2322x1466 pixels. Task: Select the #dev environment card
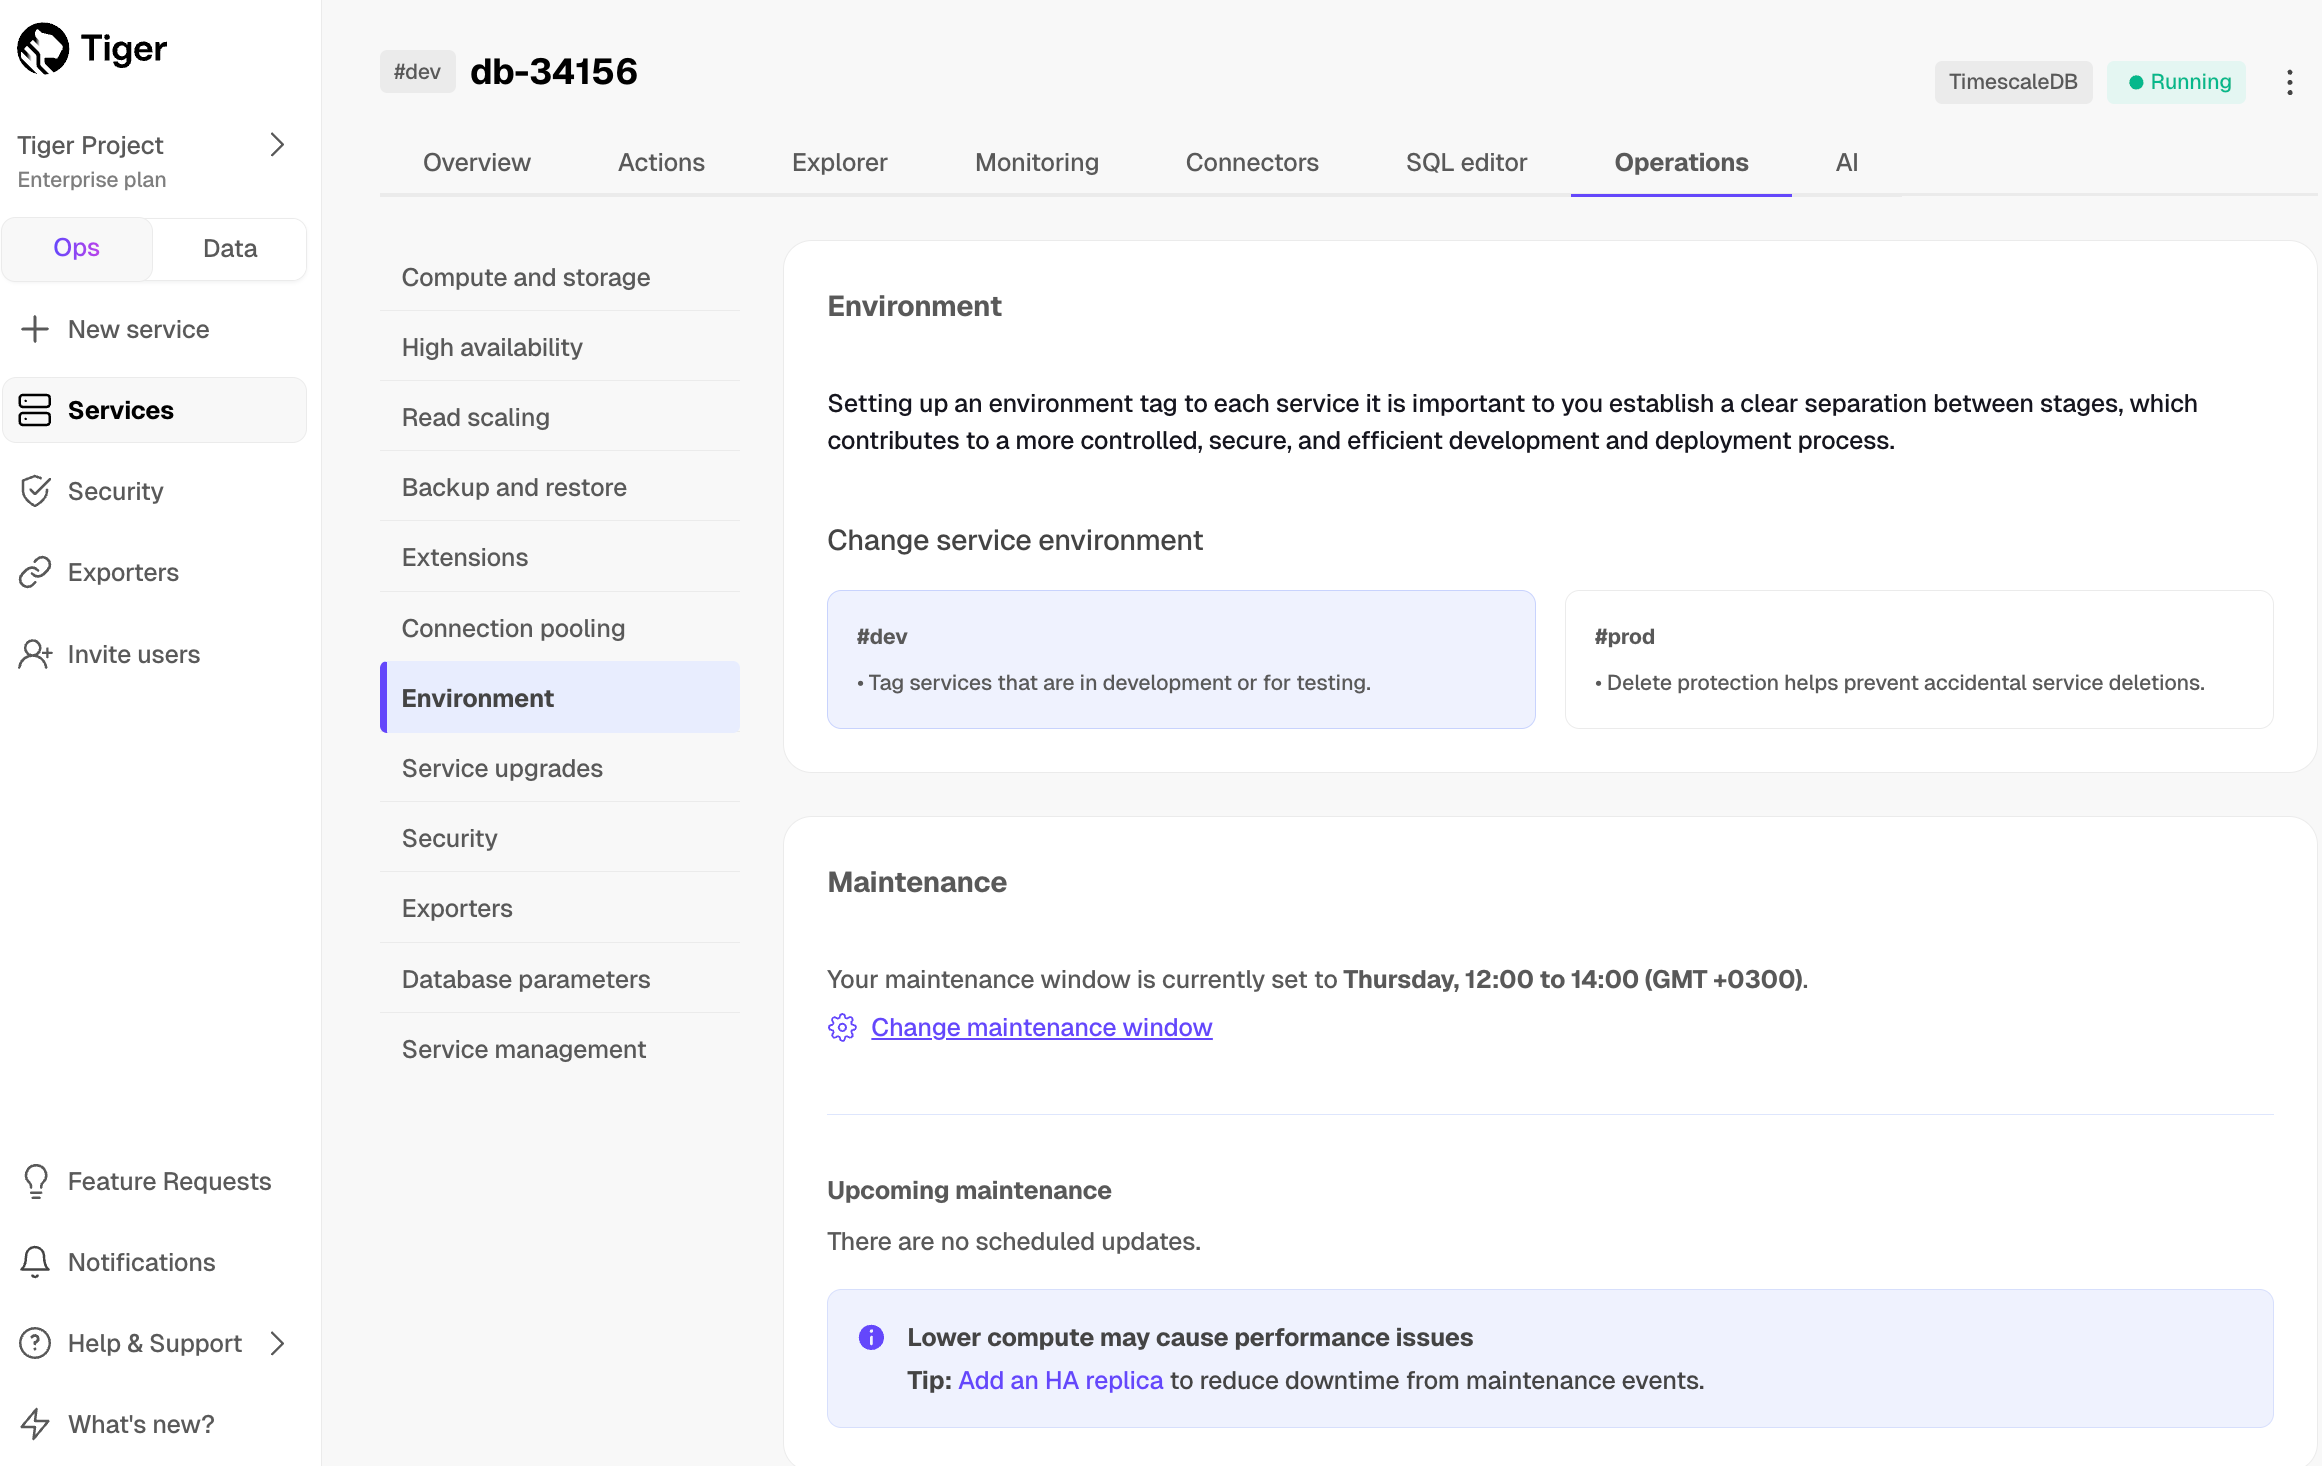click(1180, 659)
